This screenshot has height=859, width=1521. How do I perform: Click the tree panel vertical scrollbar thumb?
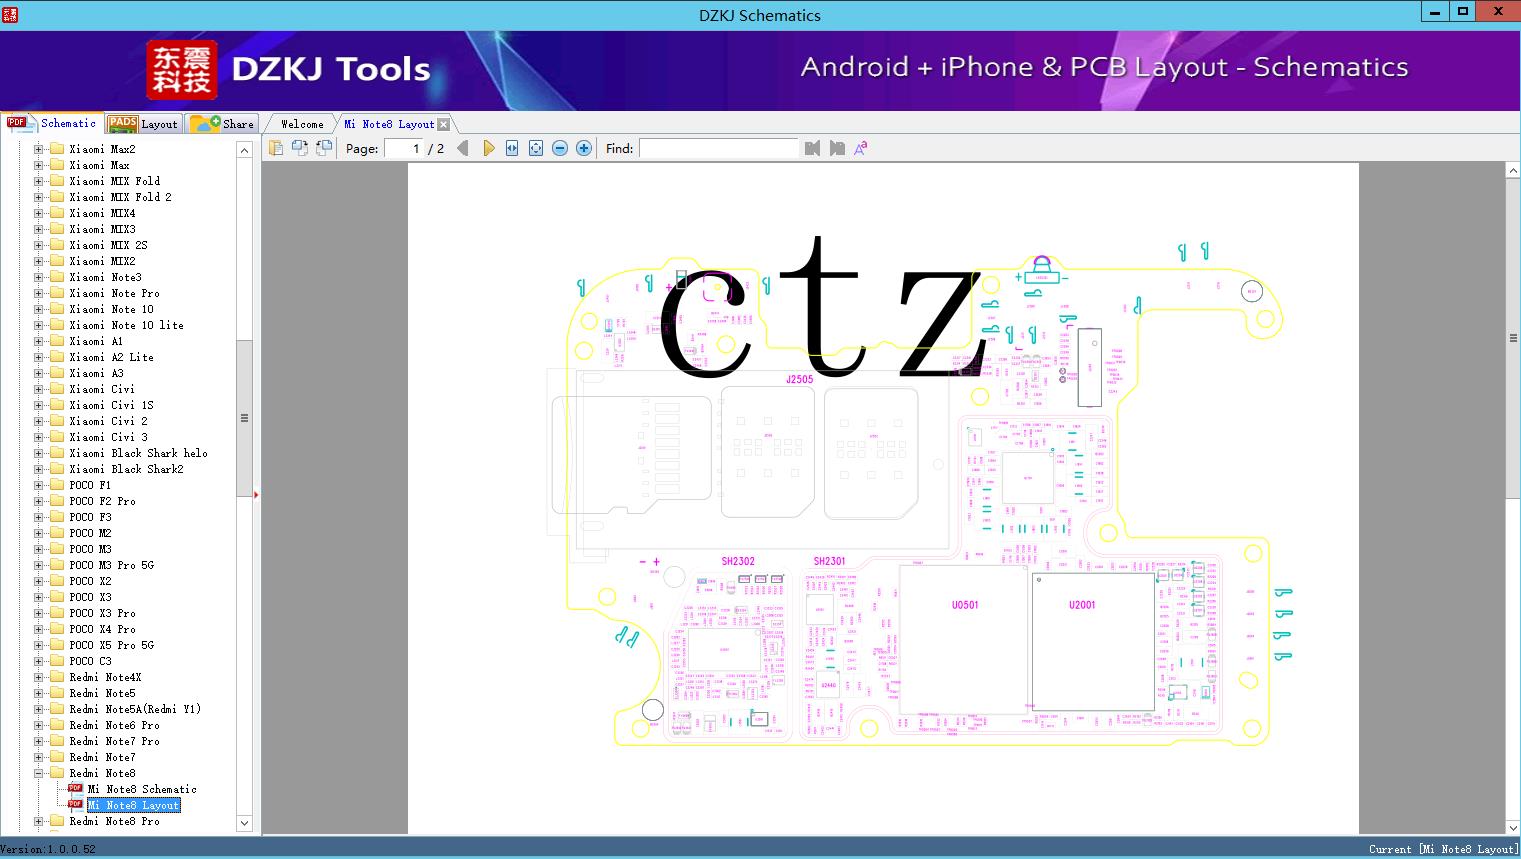point(244,418)
